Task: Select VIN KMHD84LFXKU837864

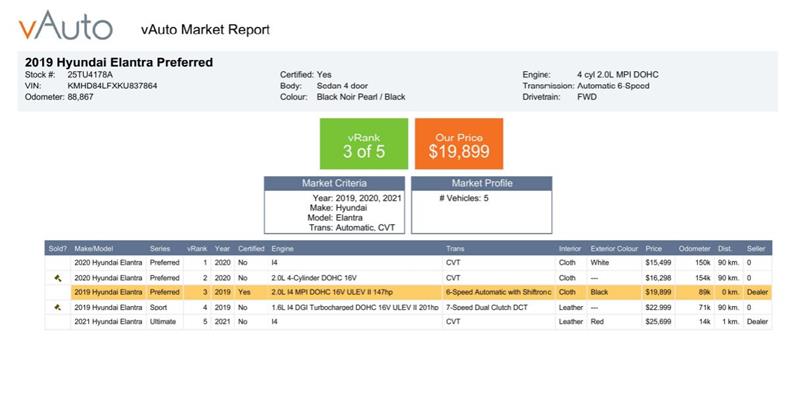Action: (x=112, y=86)
